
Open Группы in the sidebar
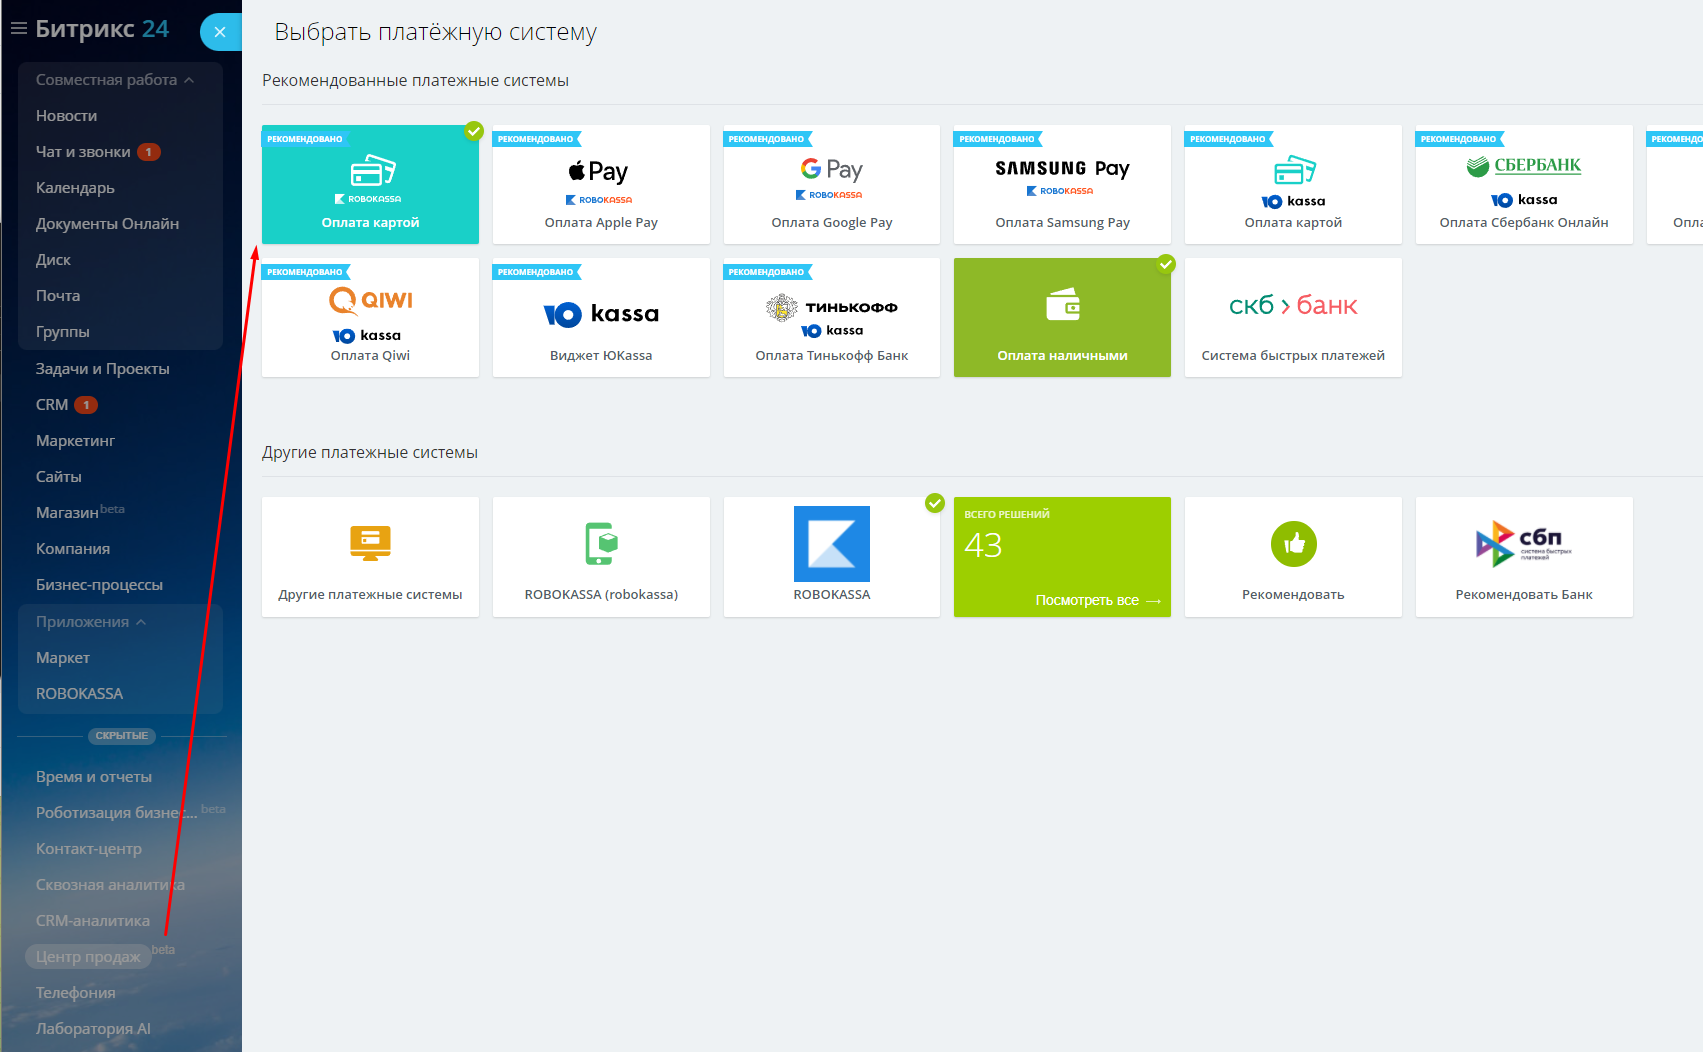(62, 332)
